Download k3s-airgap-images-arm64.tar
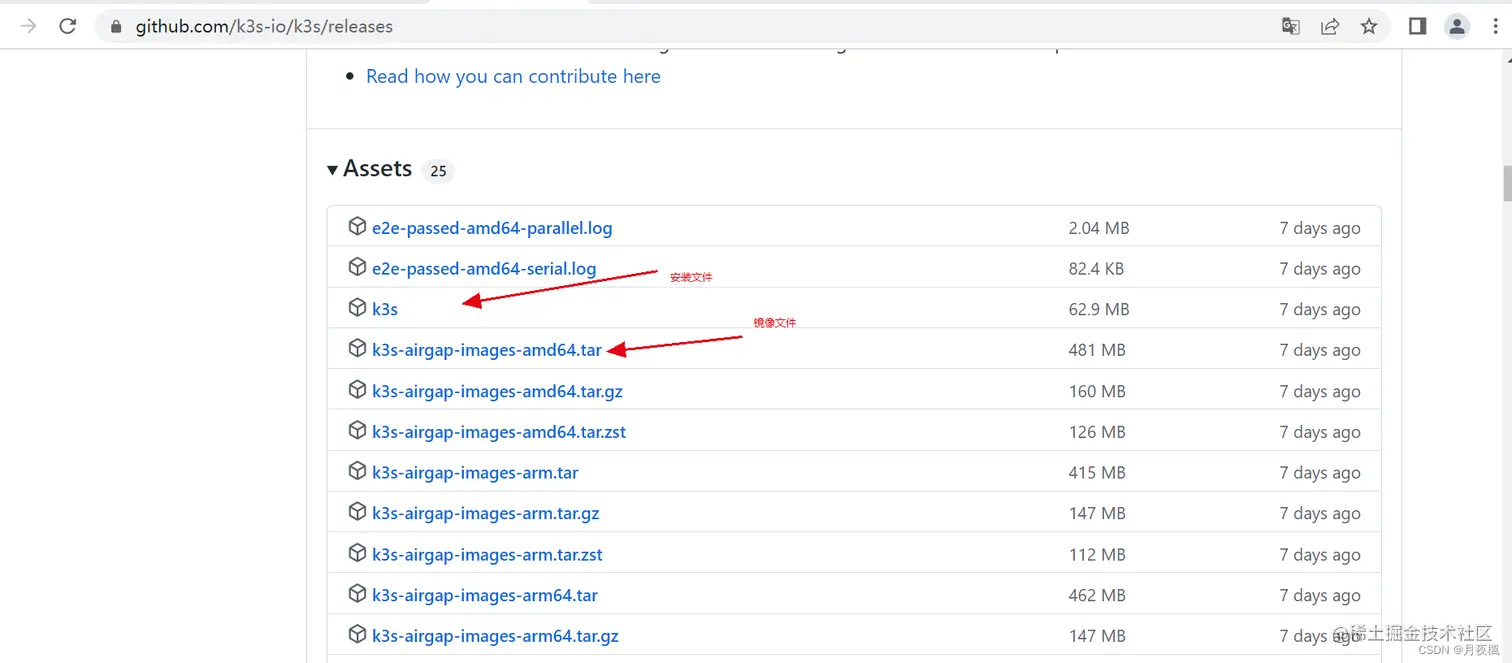 pyautogui.click(x=485, y=596)
